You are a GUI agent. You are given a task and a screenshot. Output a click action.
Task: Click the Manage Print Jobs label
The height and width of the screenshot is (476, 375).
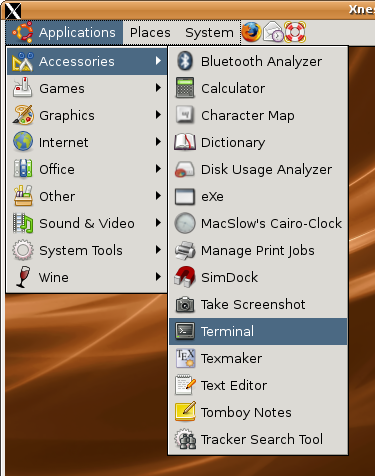[258, 251]
